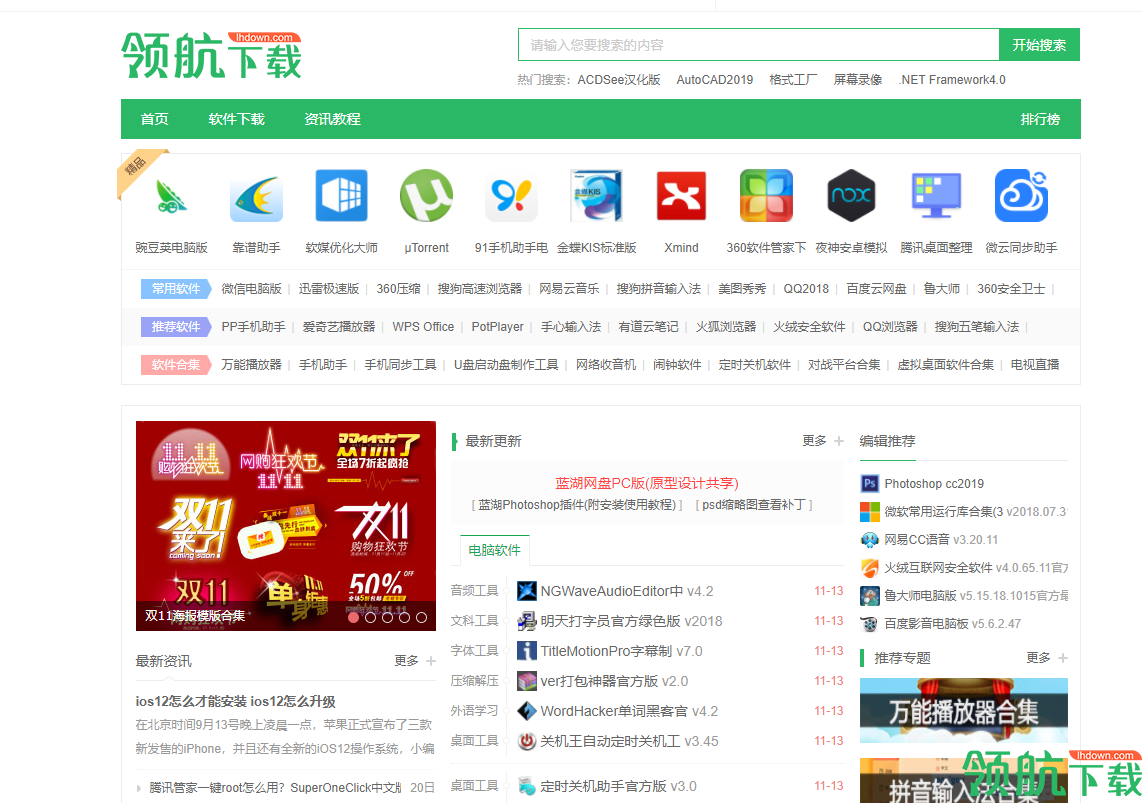Open the 万能播放器合集 topic image
Image resolution: width=1142 pixels, height=803 pixels.
(x=964, y=711)
